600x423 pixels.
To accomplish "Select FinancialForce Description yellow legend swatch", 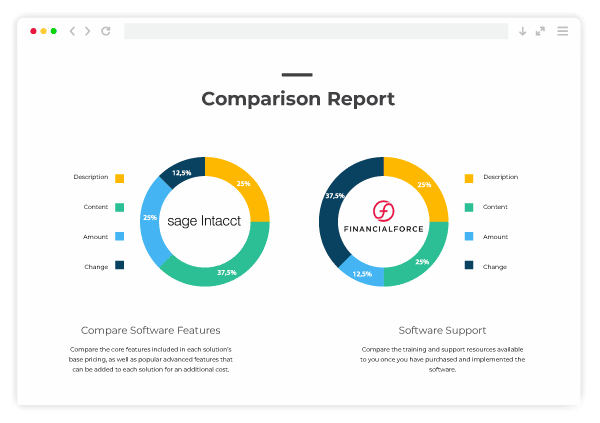I will point(469,178).
